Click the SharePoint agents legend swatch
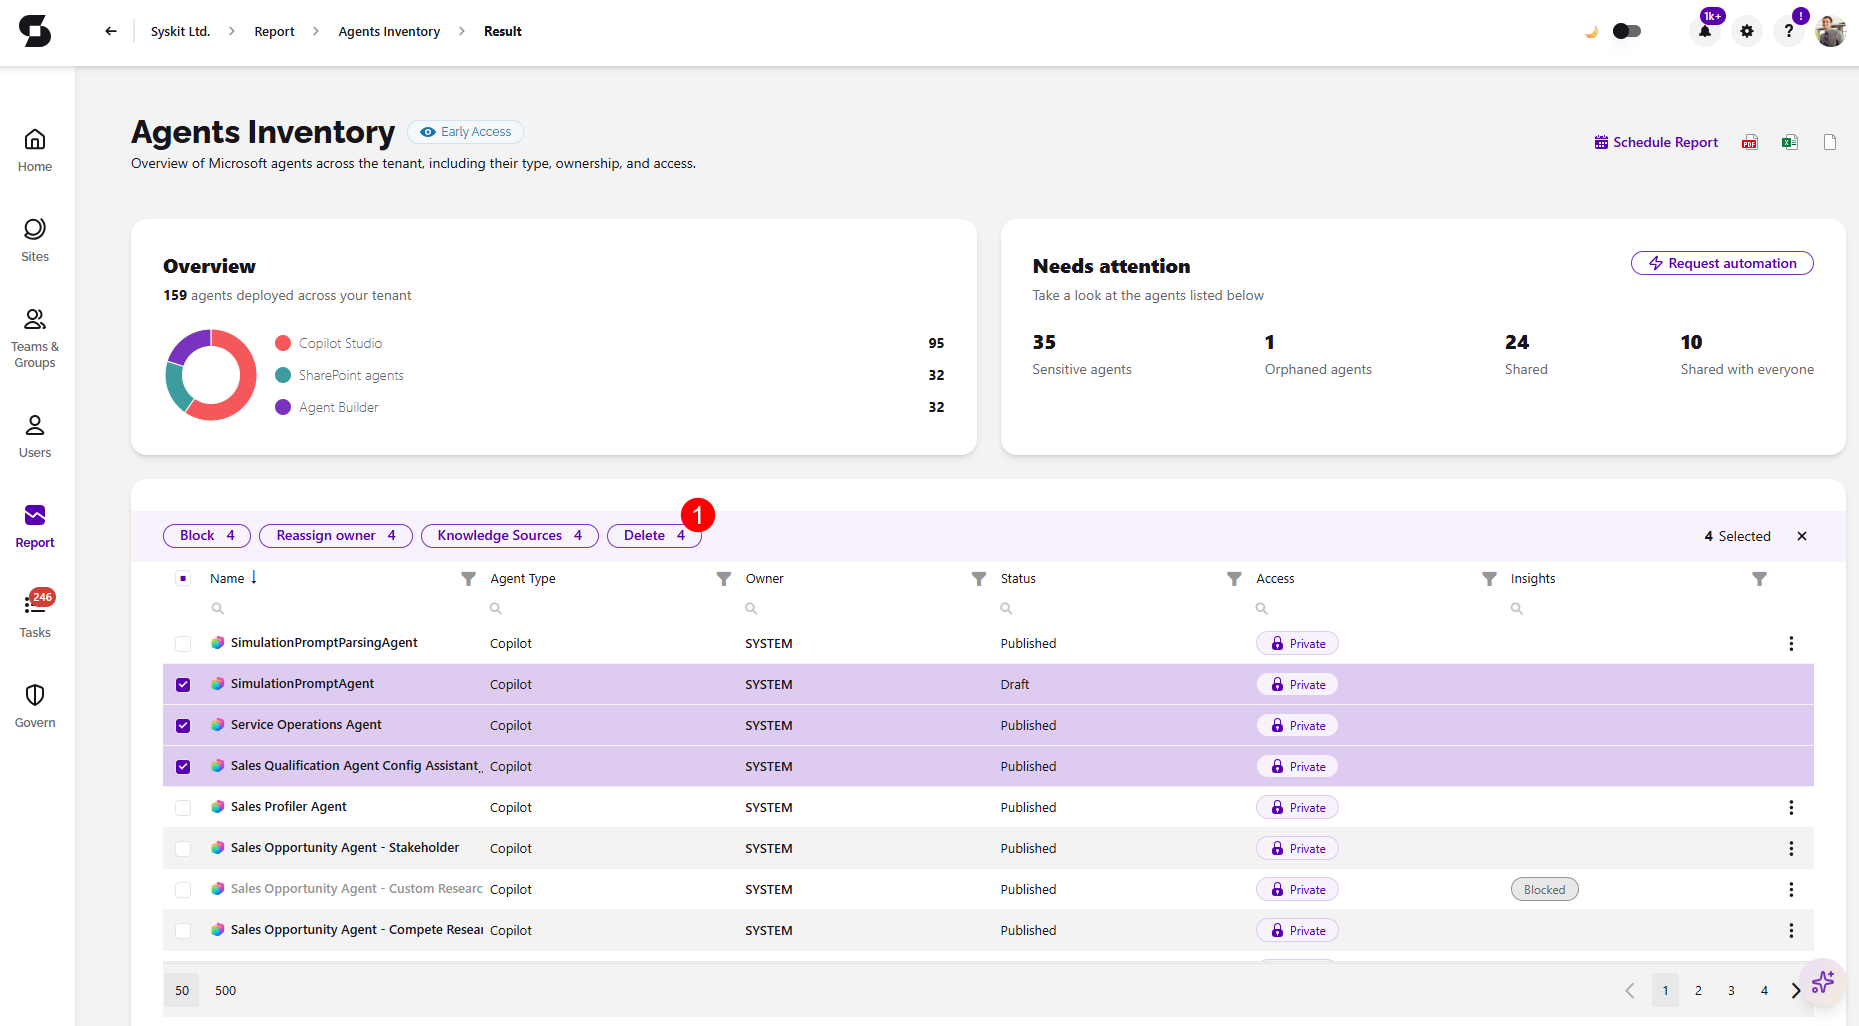Screen dimensions: 1859x1026 click(x=283, y=375)
